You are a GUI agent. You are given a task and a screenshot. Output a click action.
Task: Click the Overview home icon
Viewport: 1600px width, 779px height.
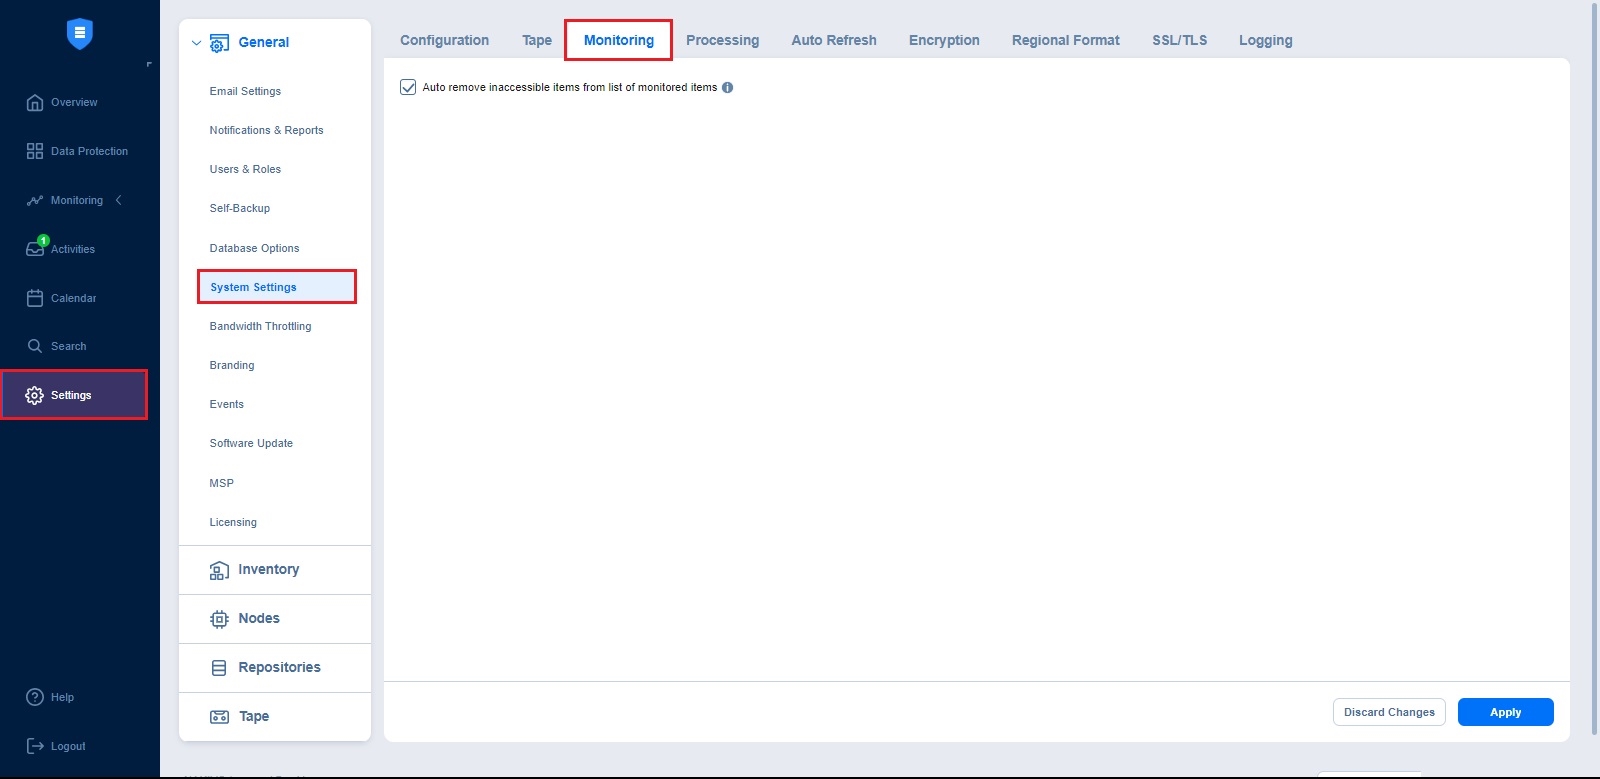pos(35,102)
